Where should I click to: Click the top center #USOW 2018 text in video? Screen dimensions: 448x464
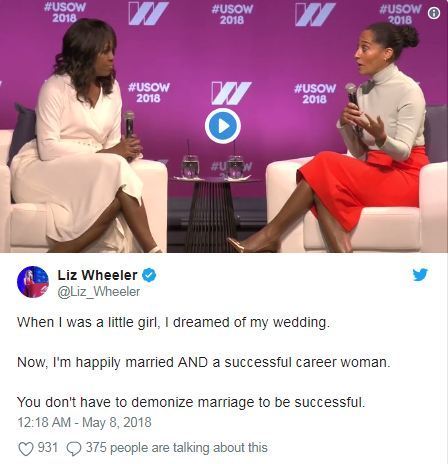[x=232, y=15]
